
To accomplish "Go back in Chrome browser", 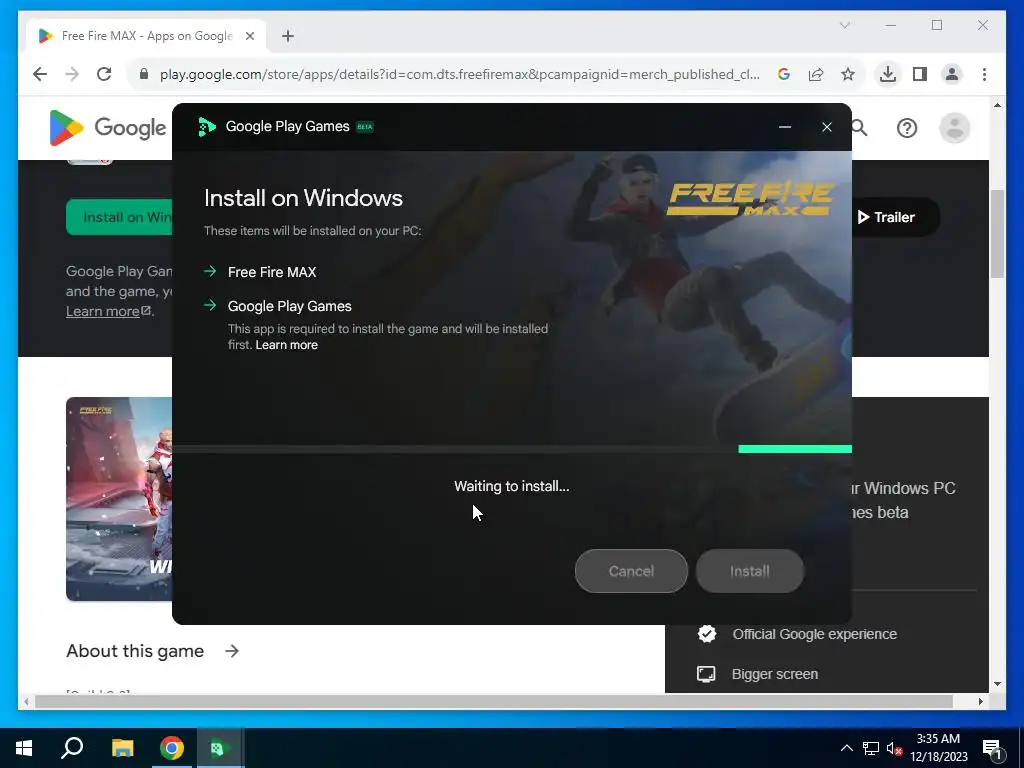I will [x=40, y=74].
